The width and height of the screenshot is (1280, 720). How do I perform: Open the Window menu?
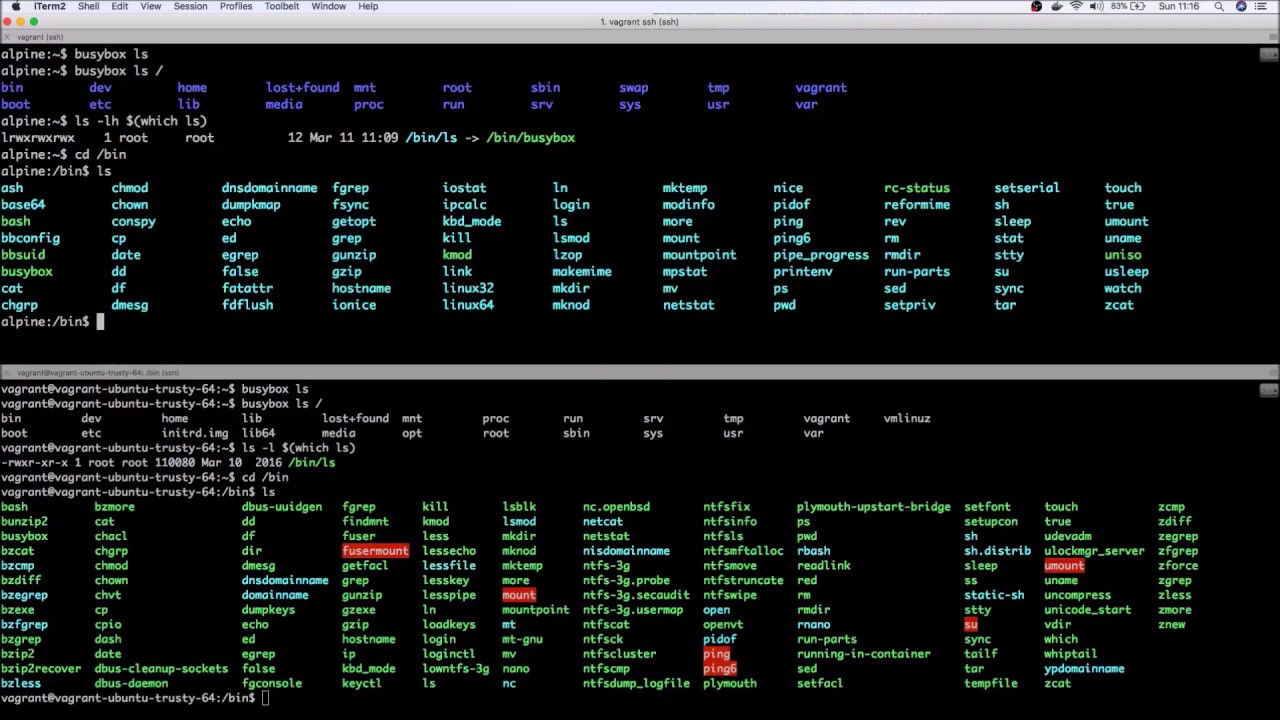328,6
